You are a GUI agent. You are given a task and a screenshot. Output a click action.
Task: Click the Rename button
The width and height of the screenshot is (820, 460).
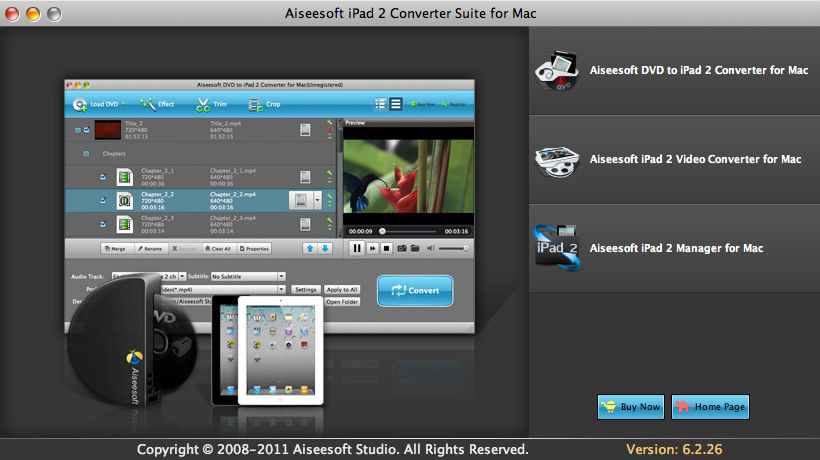pyautogui.click(x=150, y=249)
